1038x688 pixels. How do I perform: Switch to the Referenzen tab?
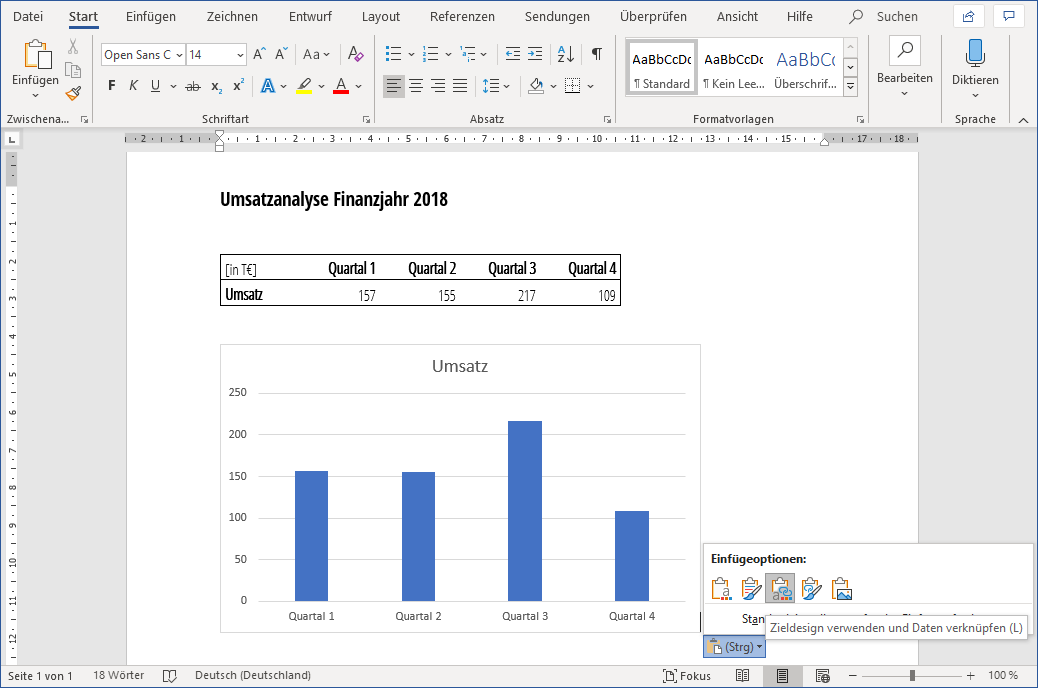tap(462, 17)
